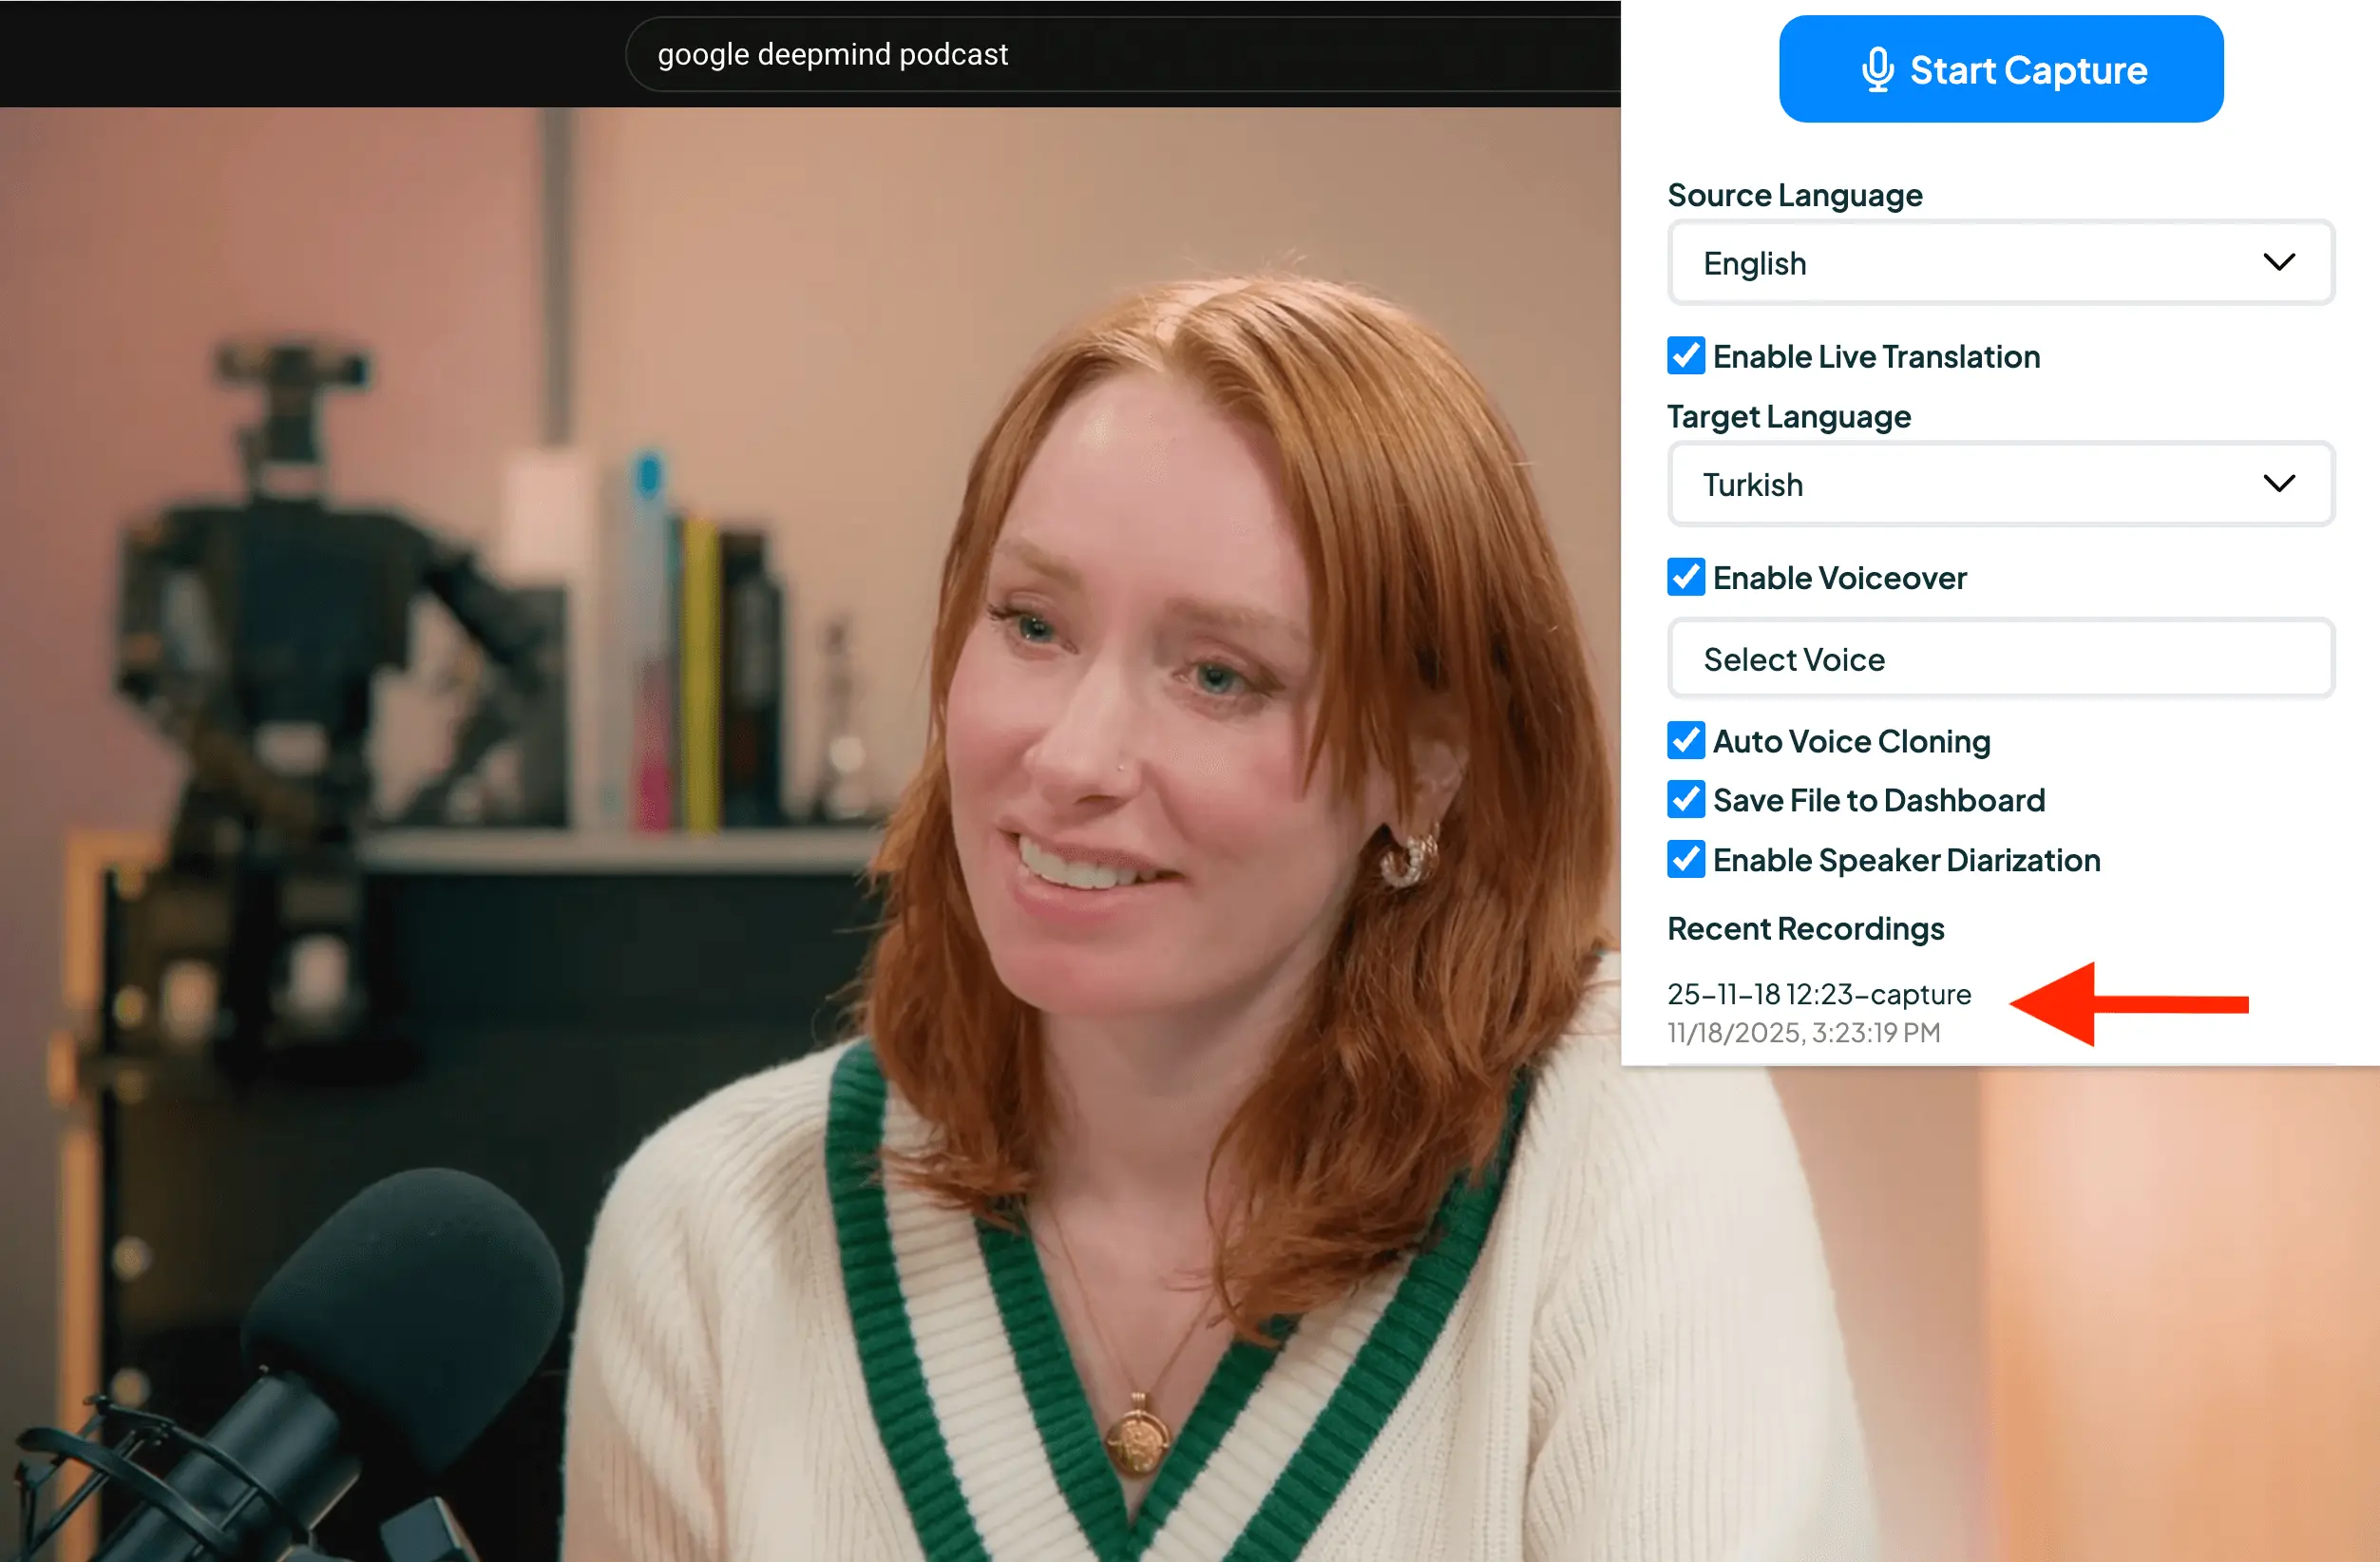2380x1562 pixels.
Task: Uncheck the Enable Voiceover option
Action: tap(1686, 577)
